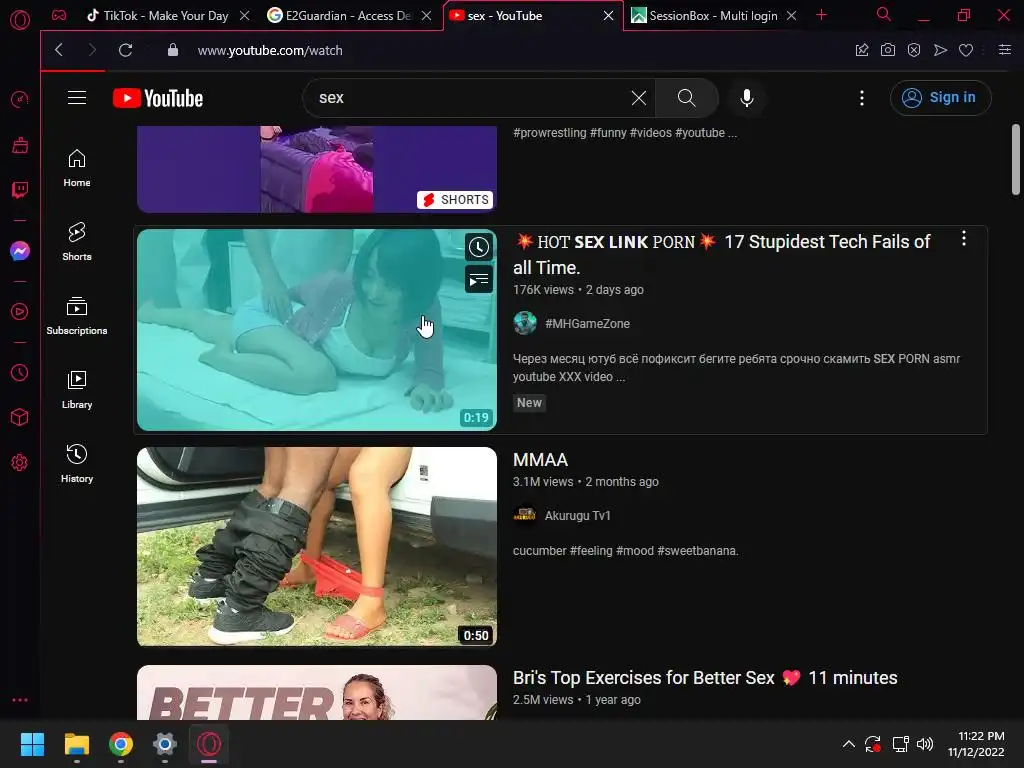Open Messenger in the Opera sidebar
The height and width of the screenshot is (768, 1024).
click(20, 251)
